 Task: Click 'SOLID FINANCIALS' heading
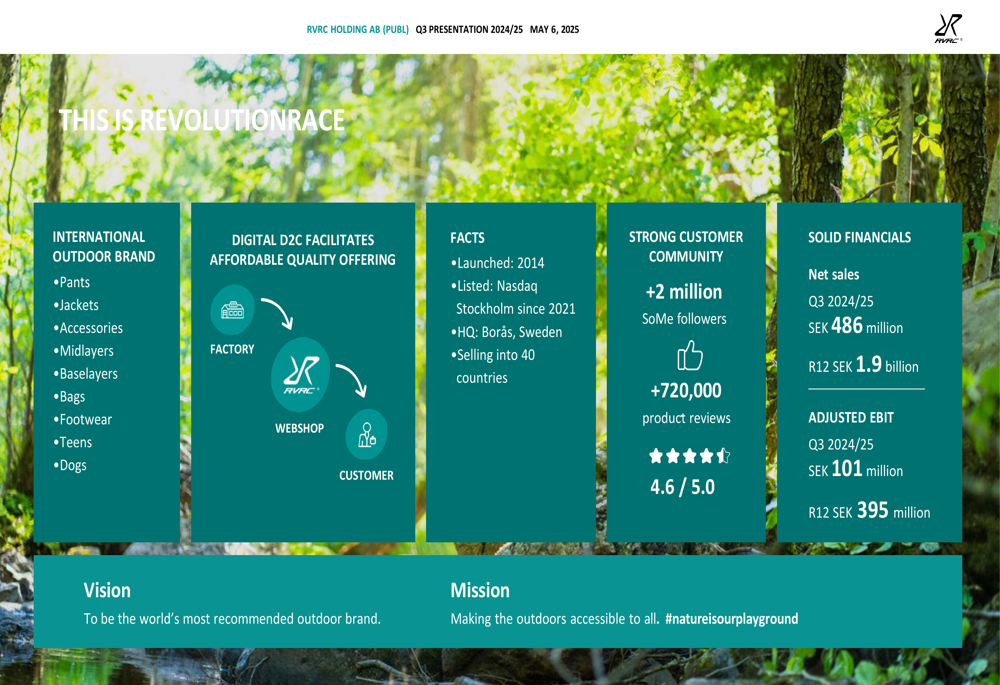tap(860, 238)
